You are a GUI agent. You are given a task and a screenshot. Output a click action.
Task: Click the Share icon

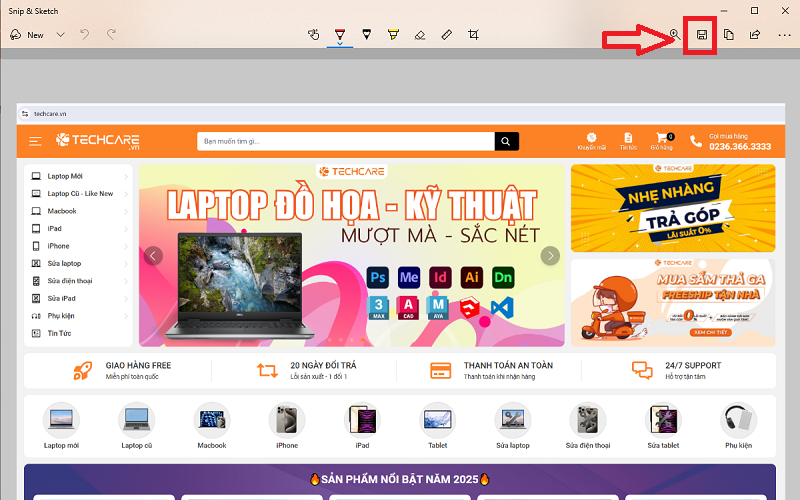[756, 35]
